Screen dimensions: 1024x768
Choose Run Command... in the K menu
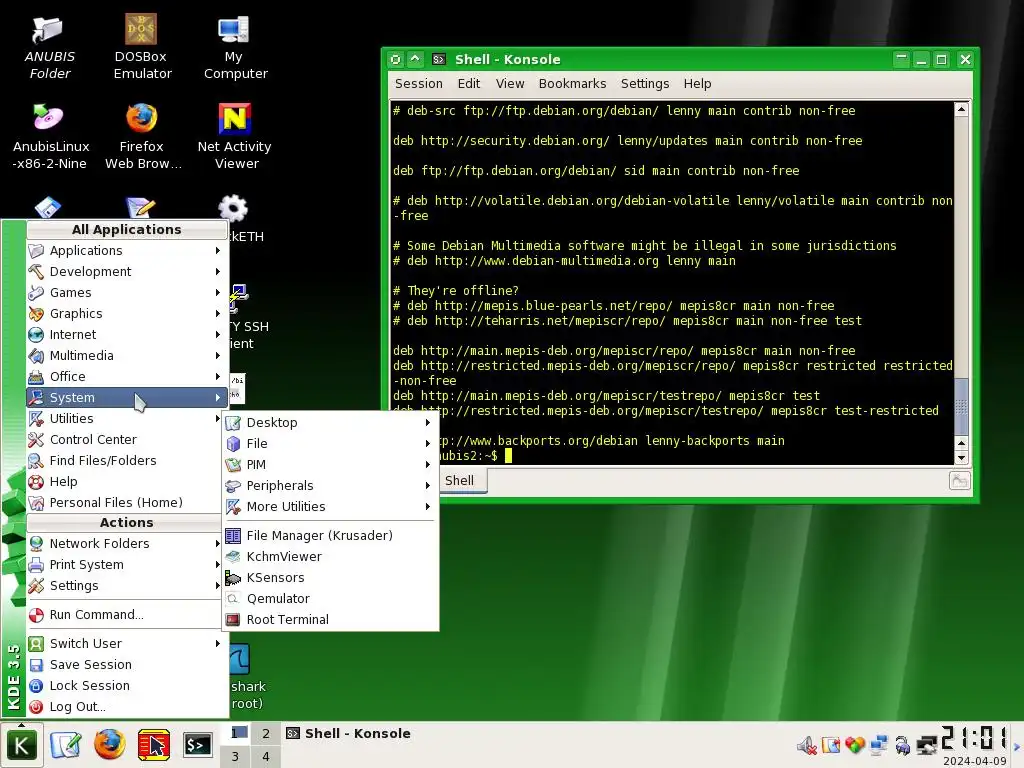tap(126, 615)
